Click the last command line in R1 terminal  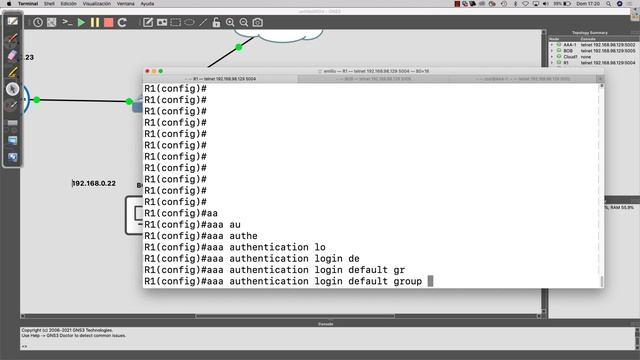289,281
